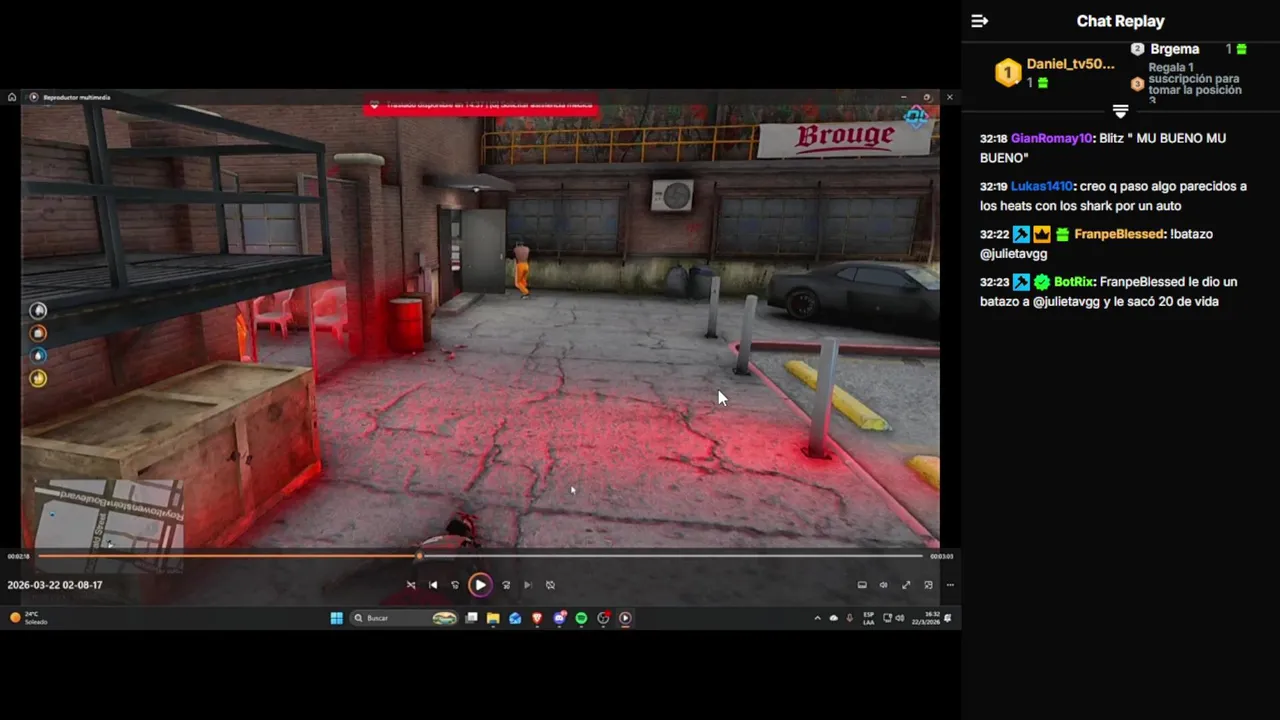Open Brave browser from taskbar
1280x720 pixels.
[537, 618]
